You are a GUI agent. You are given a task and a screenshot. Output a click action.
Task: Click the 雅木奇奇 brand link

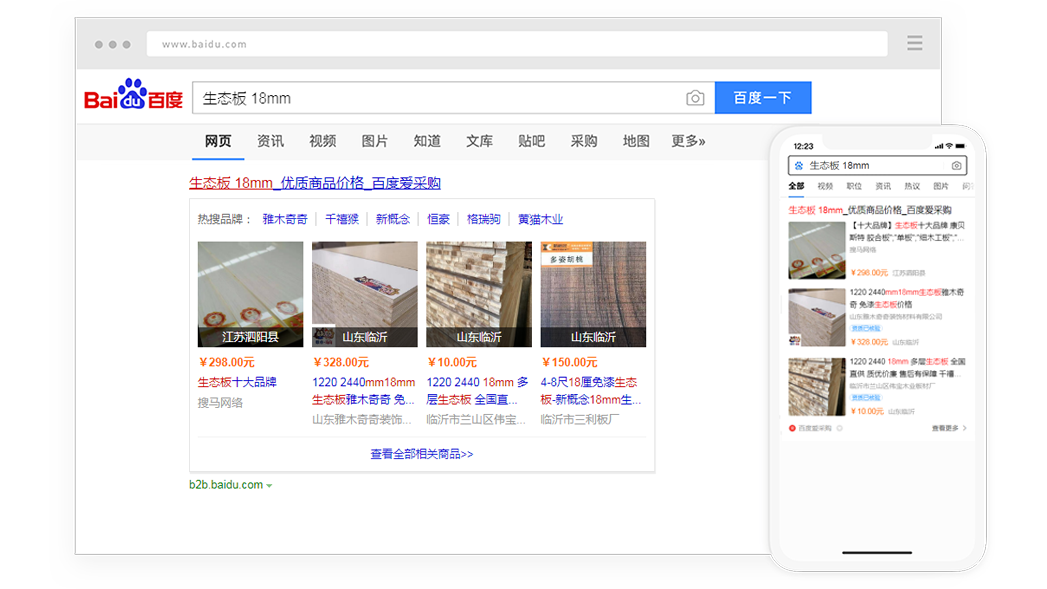[x=285, y=219]
